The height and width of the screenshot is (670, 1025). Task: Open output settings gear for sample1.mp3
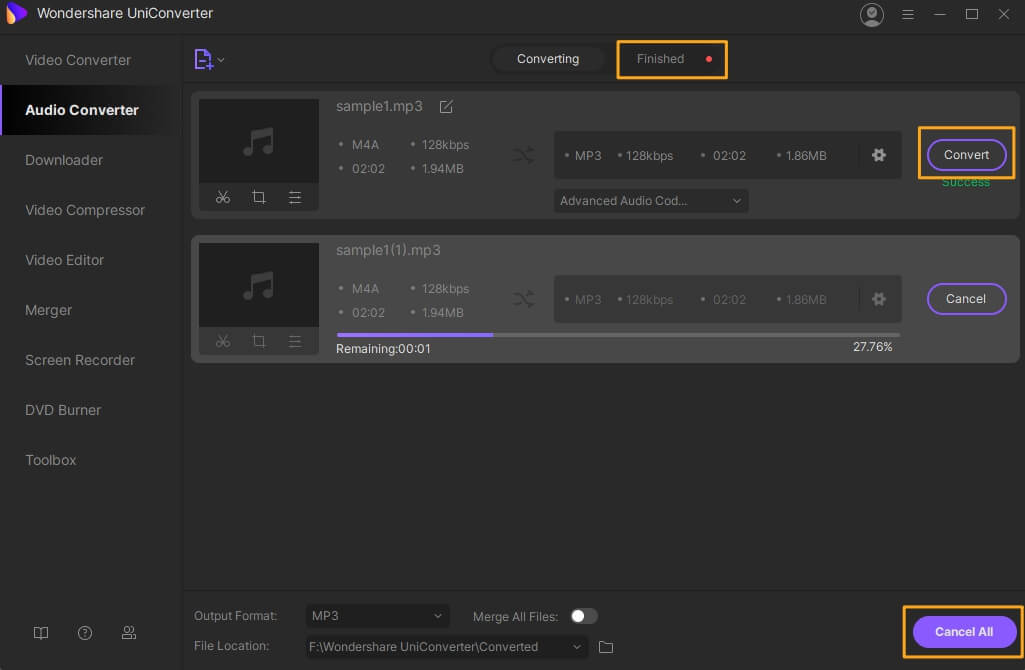[x=879, y=155]
